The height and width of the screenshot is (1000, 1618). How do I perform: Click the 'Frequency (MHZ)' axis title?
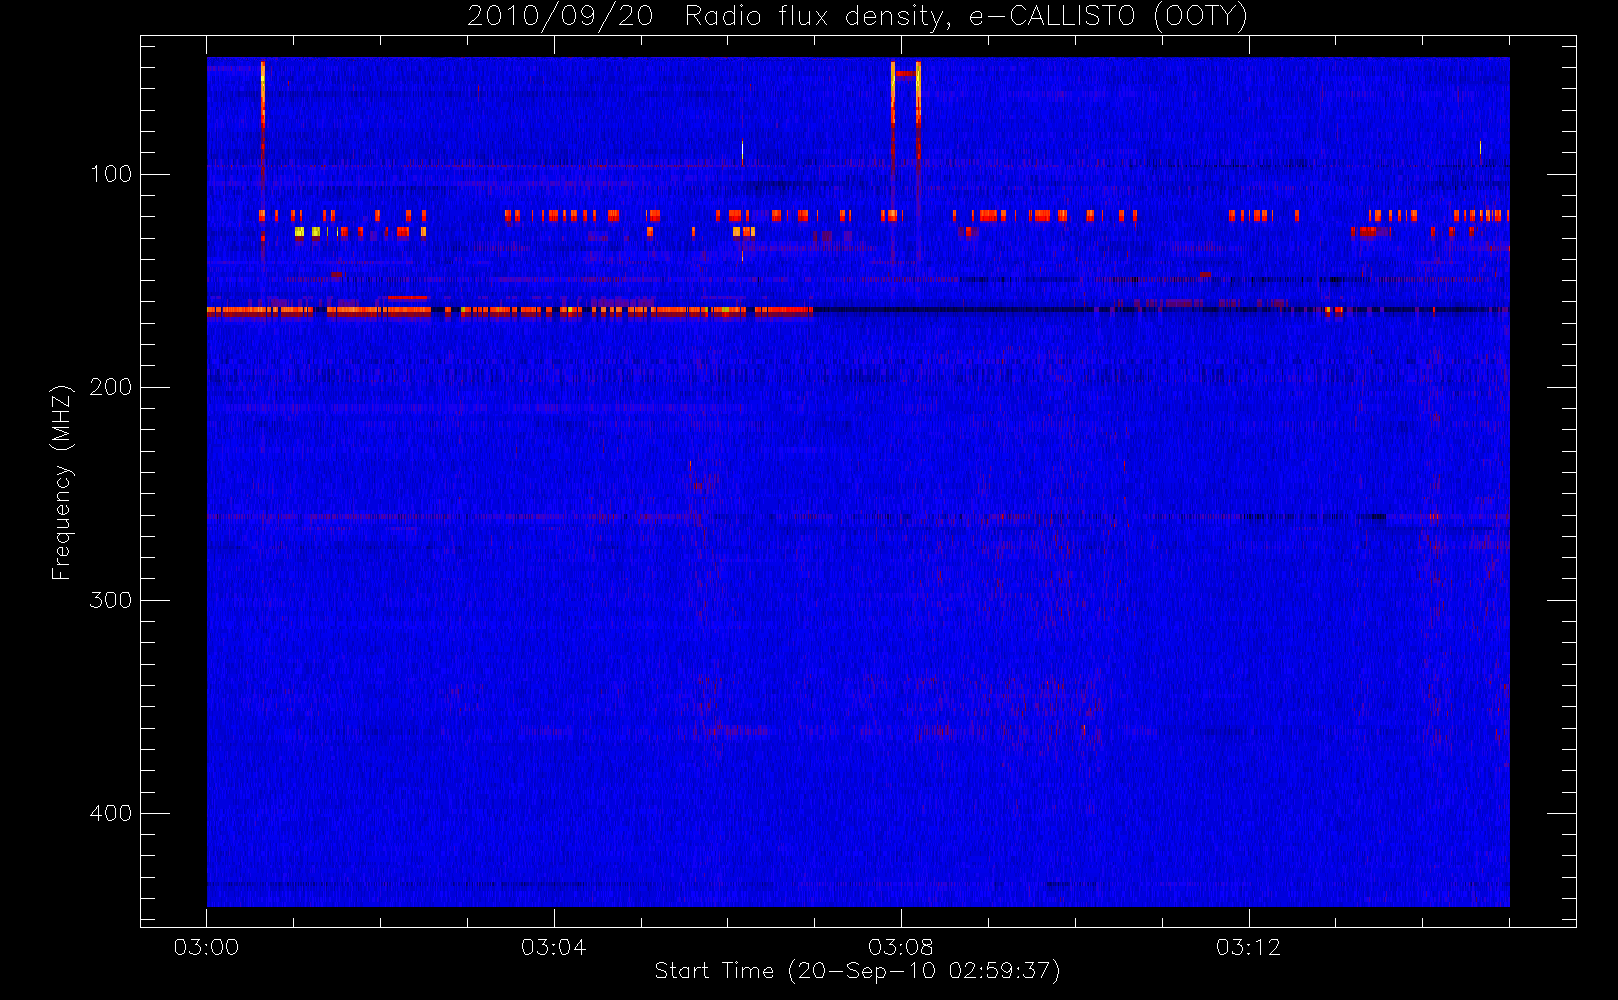pyautogui.click(x=62, y=482)
